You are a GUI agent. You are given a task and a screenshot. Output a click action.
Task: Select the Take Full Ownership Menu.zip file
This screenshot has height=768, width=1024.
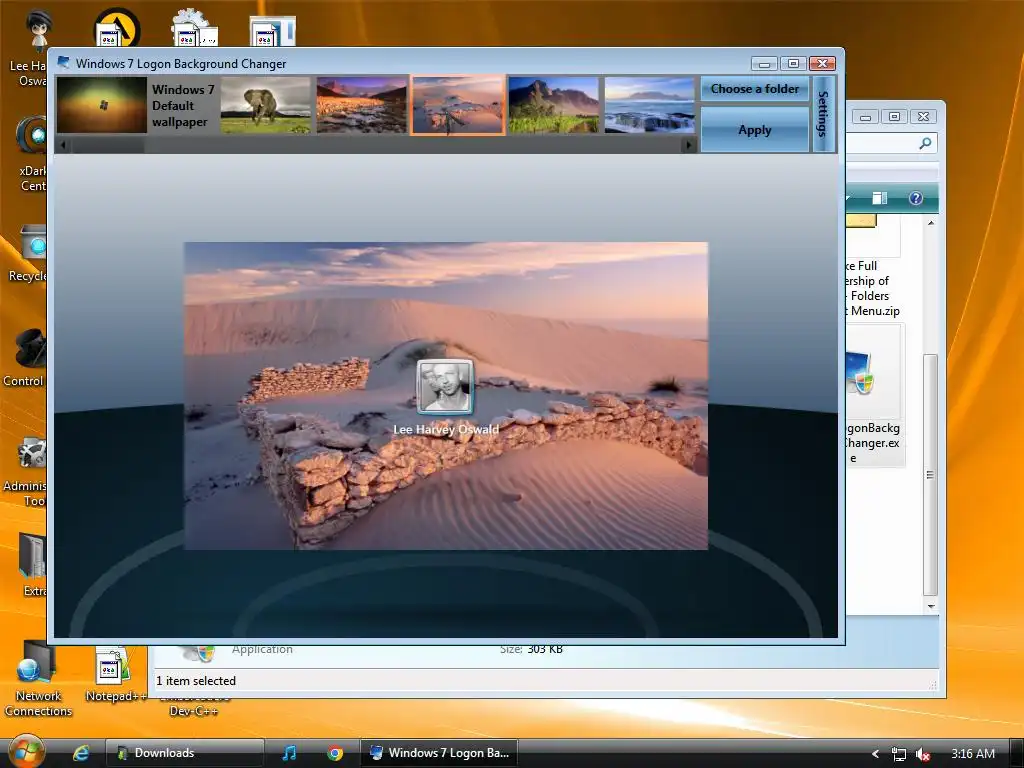pos(872,288)
